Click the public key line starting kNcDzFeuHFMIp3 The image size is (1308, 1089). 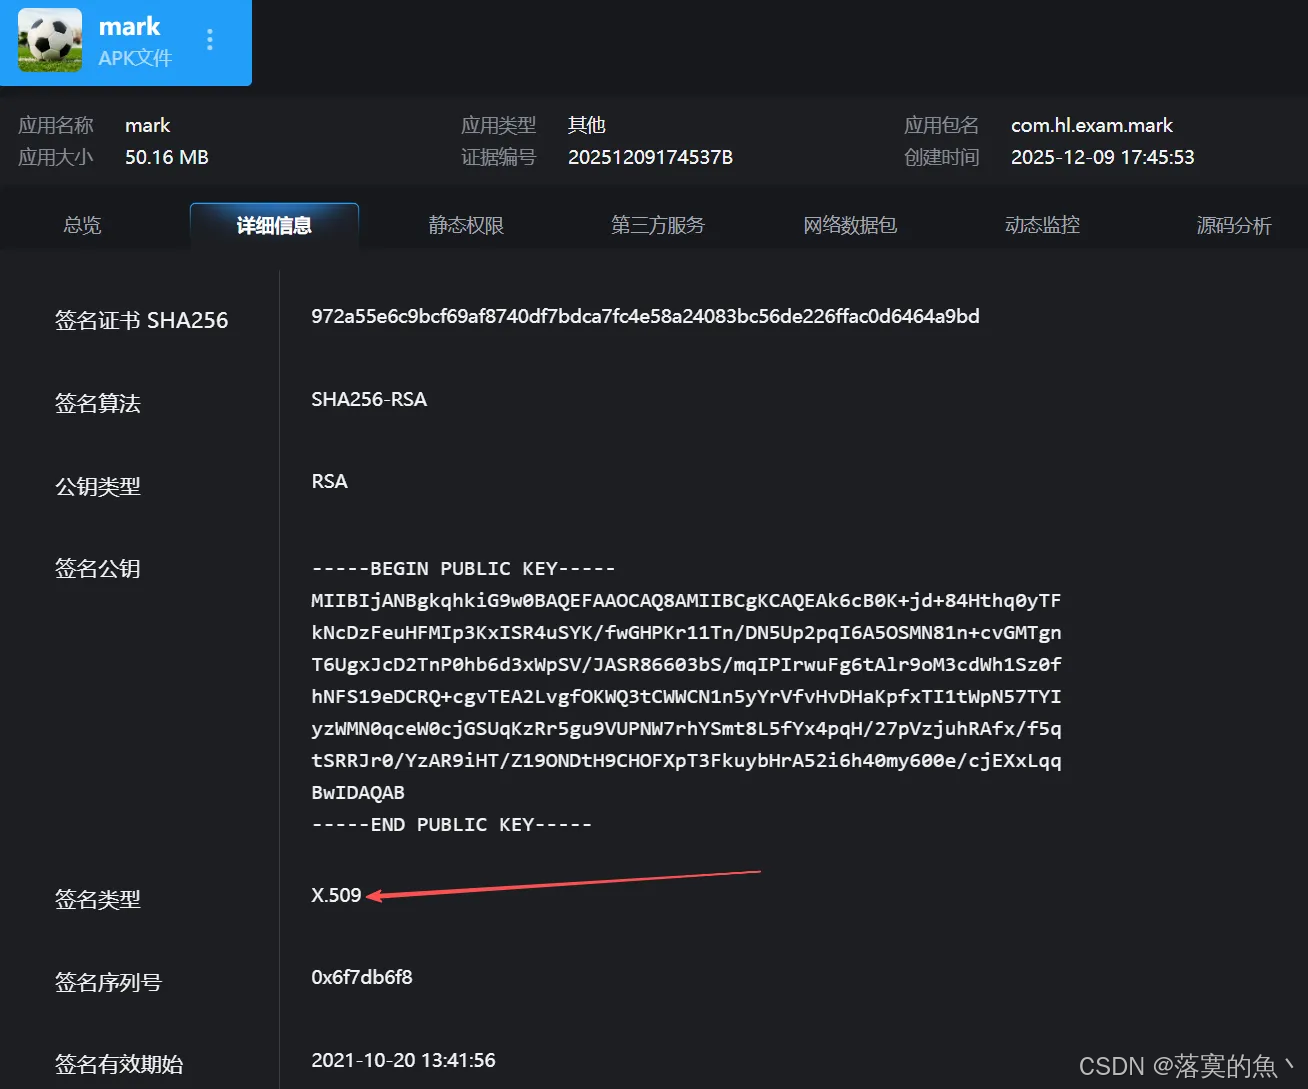coord(686,632)
